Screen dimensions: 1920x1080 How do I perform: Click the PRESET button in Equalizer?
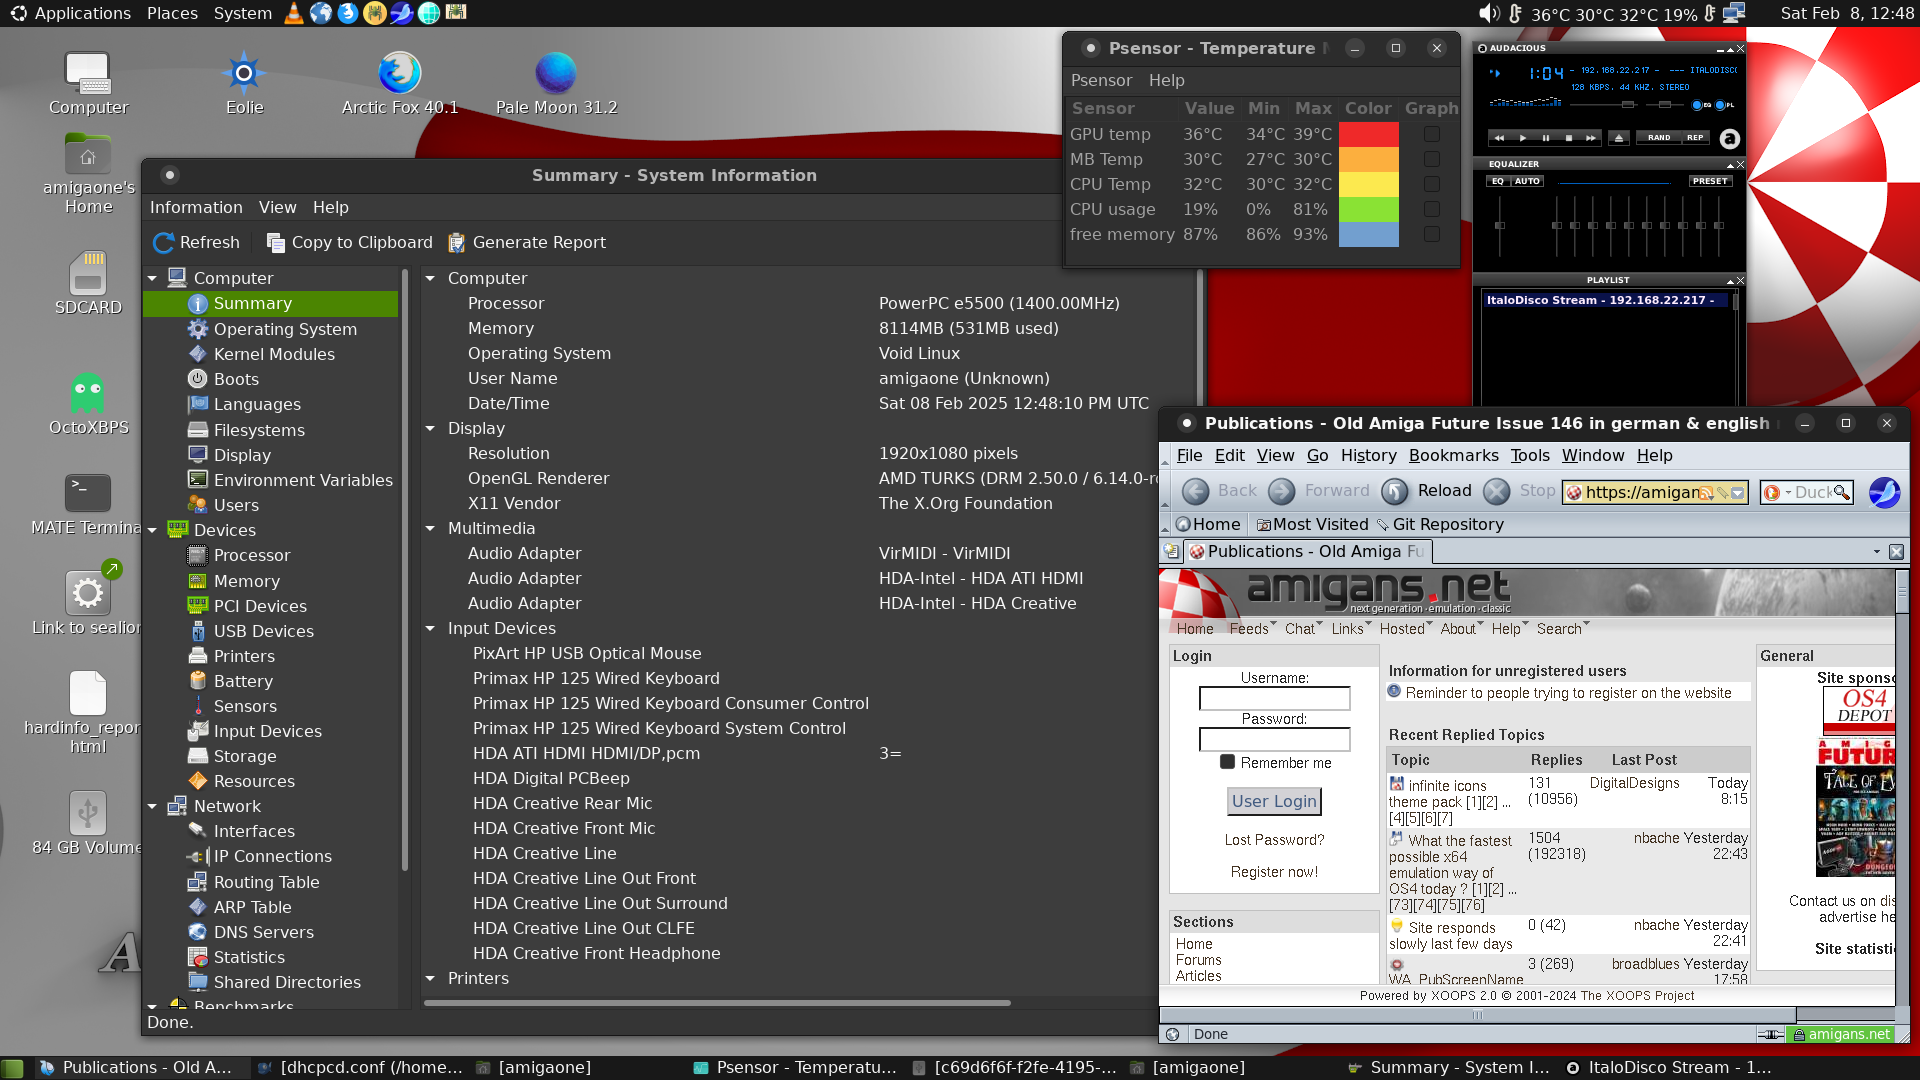click(1710, 181)
